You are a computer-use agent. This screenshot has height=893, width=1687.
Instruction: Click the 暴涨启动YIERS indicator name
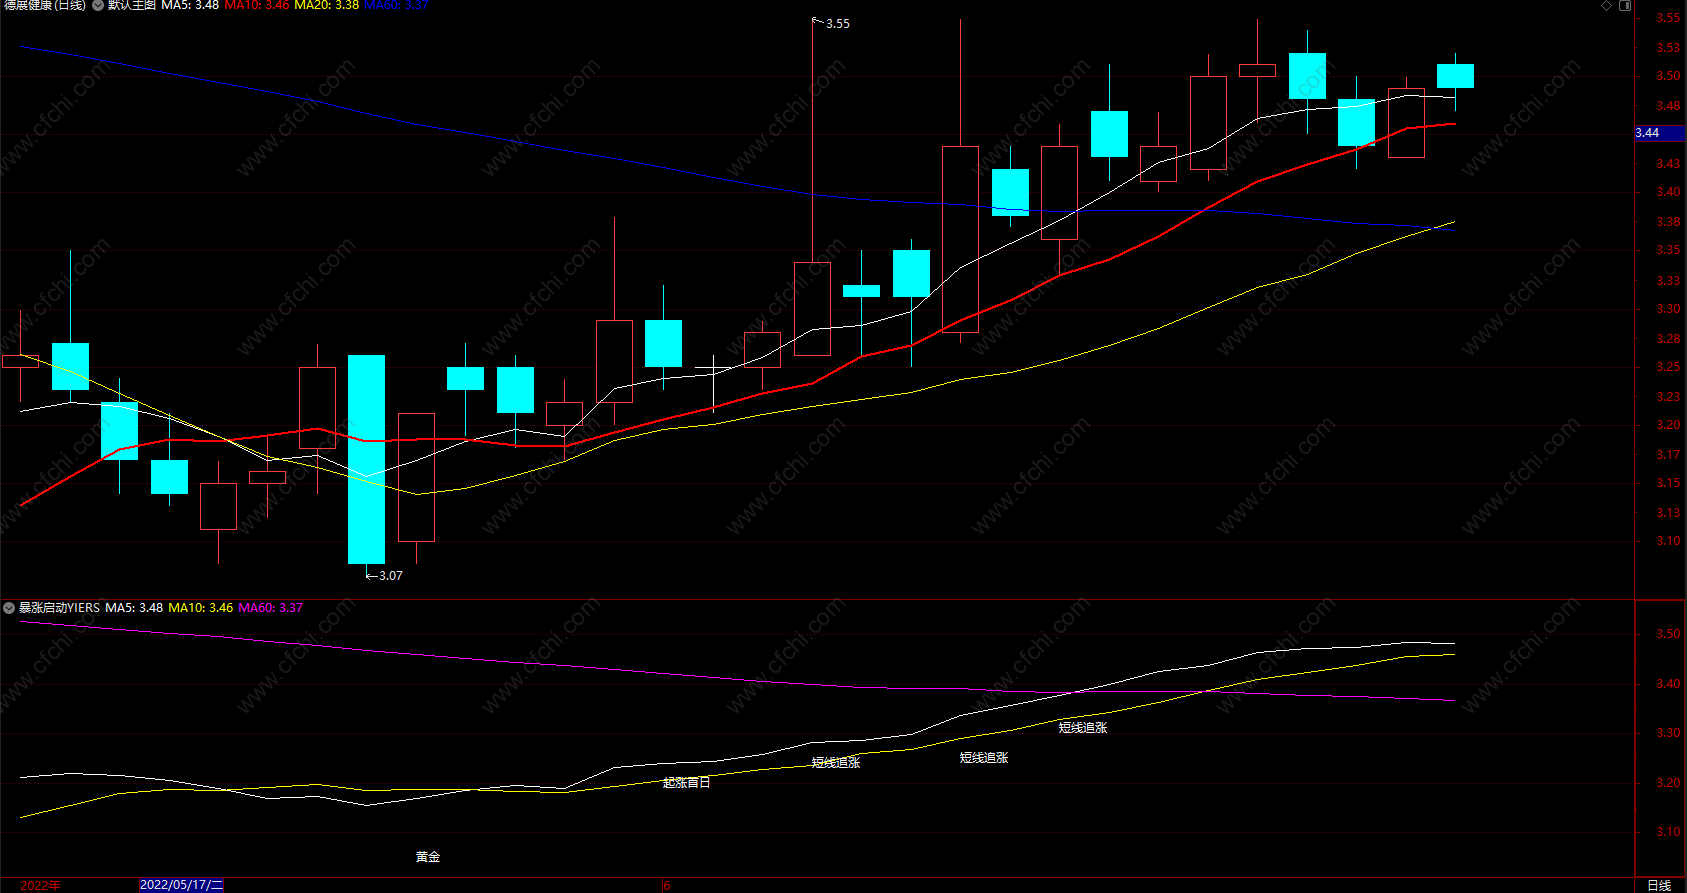(x=60, y=608)
